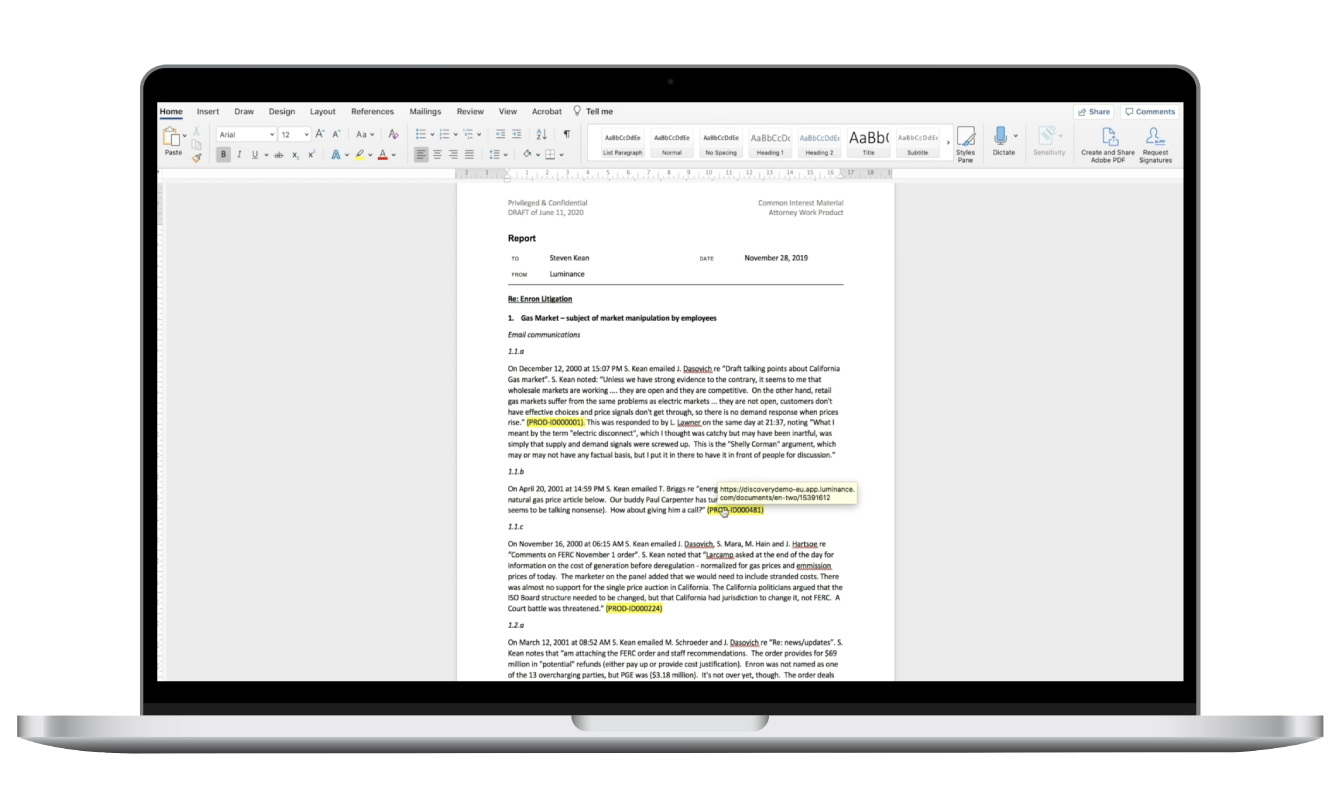Screen dimensions: 1341x810
Task: Toggle strikethrough formatting
Action: point(278,155)
